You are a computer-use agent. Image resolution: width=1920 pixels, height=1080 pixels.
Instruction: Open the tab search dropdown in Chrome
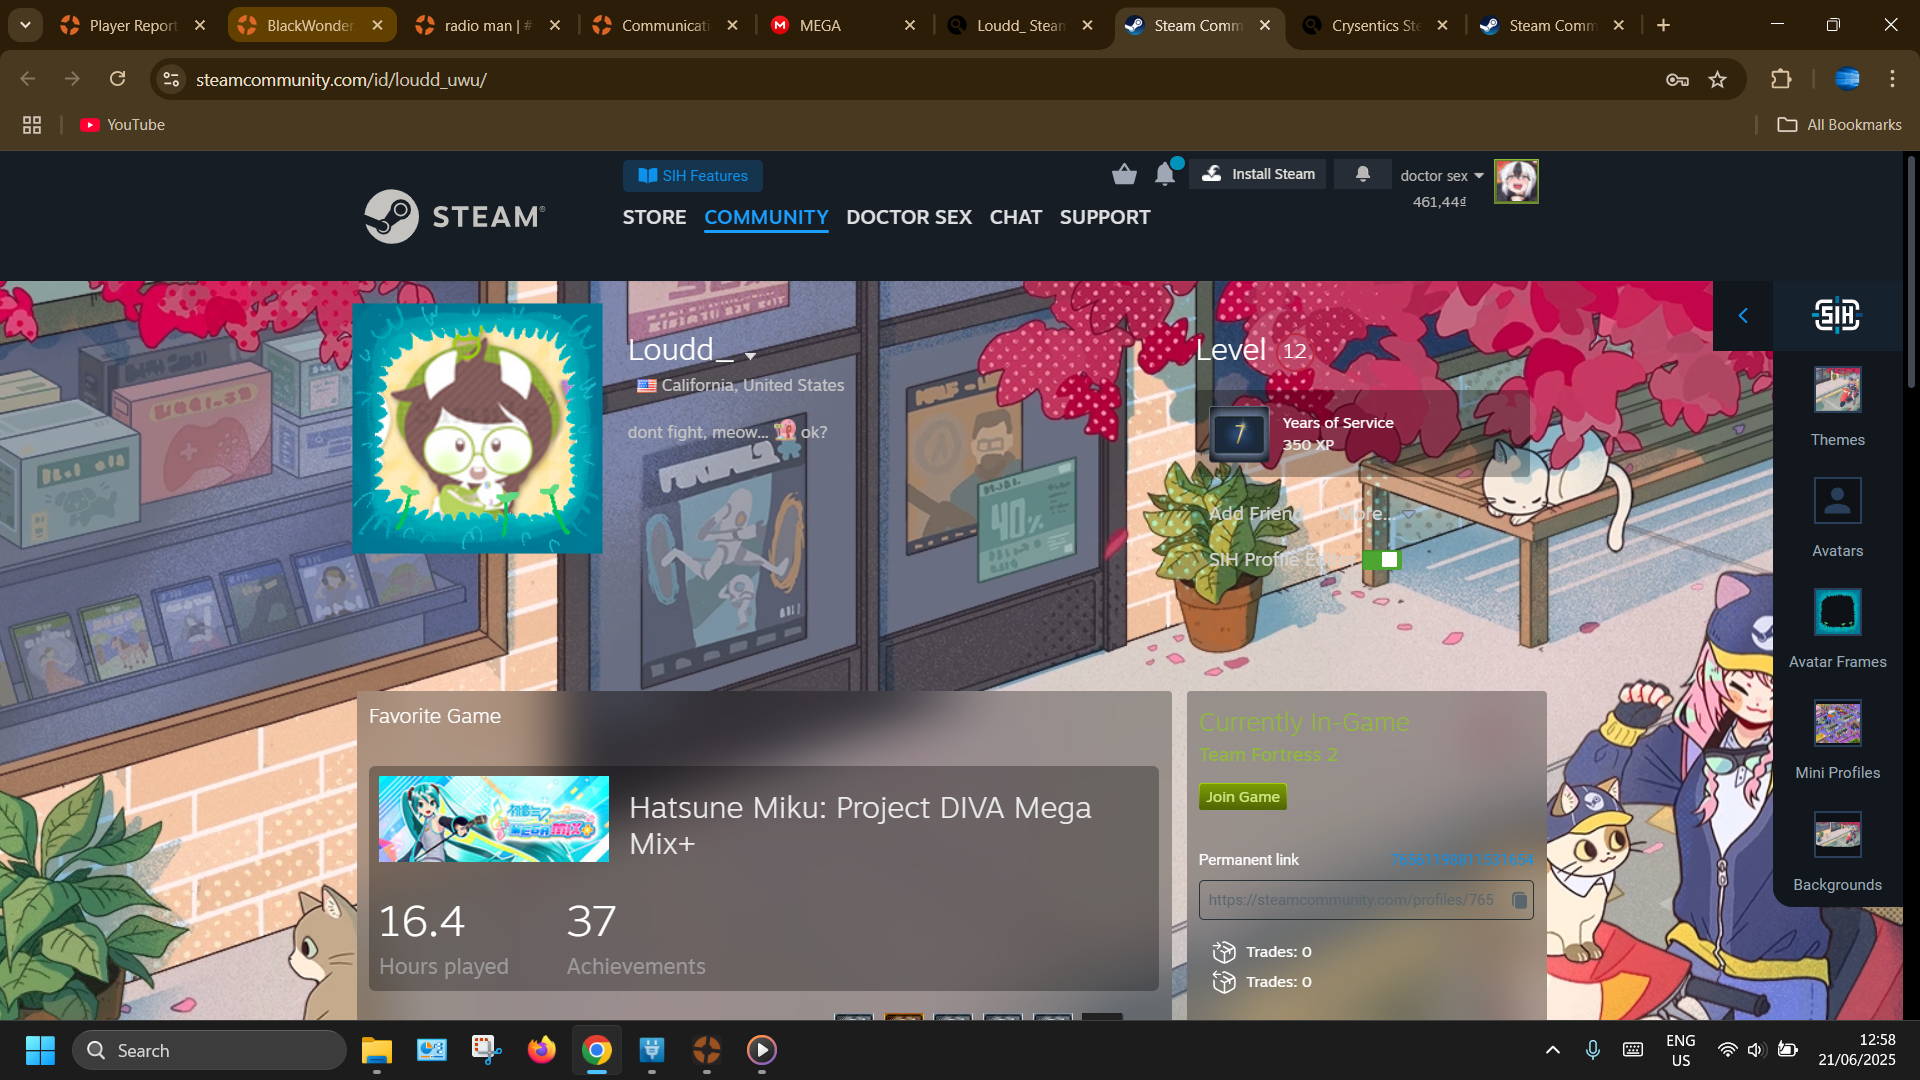(25, 25)
